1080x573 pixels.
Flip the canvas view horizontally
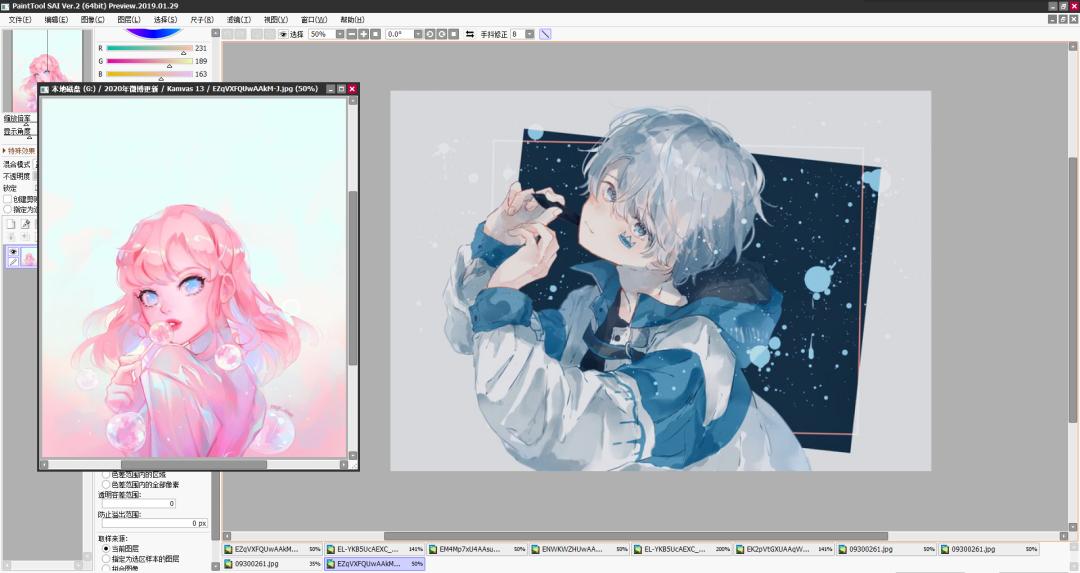(470, 34)
